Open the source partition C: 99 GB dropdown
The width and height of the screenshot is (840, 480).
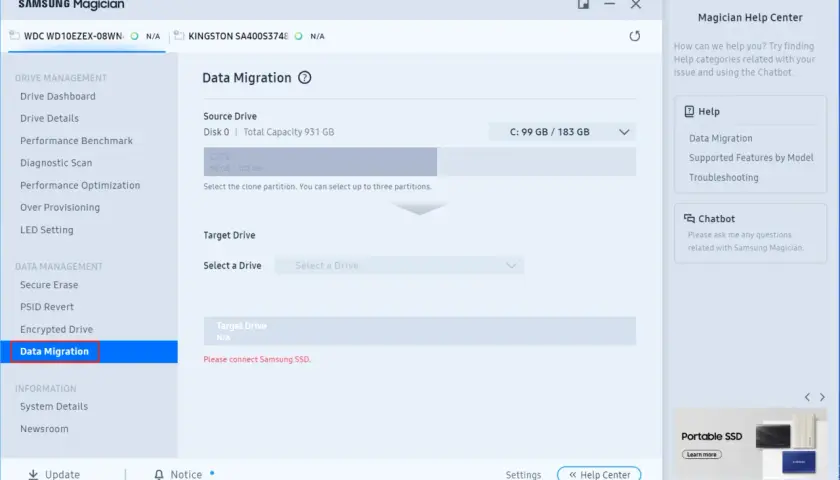[x=562, y=132]
